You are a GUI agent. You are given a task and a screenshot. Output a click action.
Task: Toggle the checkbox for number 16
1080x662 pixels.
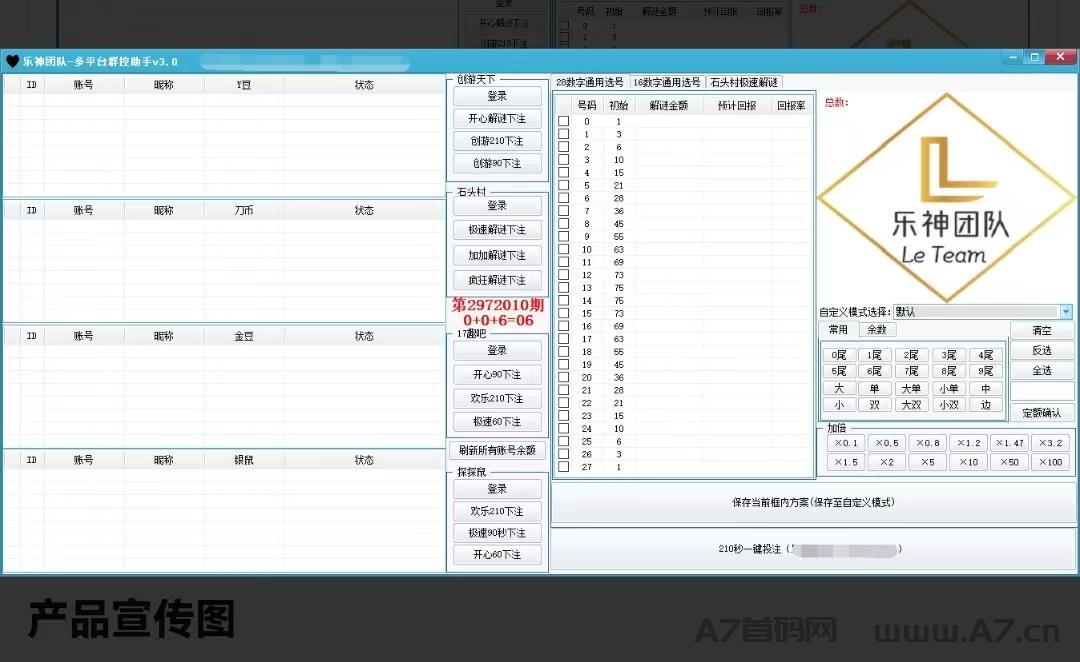coord(563,326)
